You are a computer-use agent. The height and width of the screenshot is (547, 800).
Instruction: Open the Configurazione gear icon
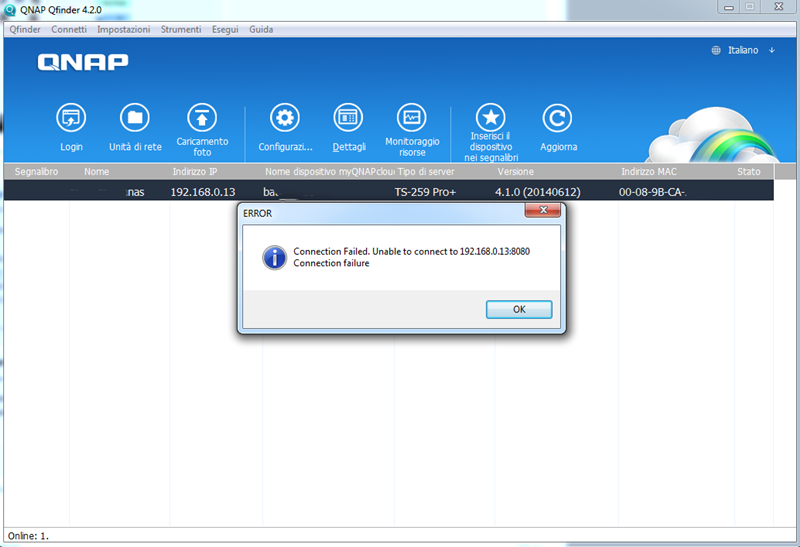tap(285, 118)
